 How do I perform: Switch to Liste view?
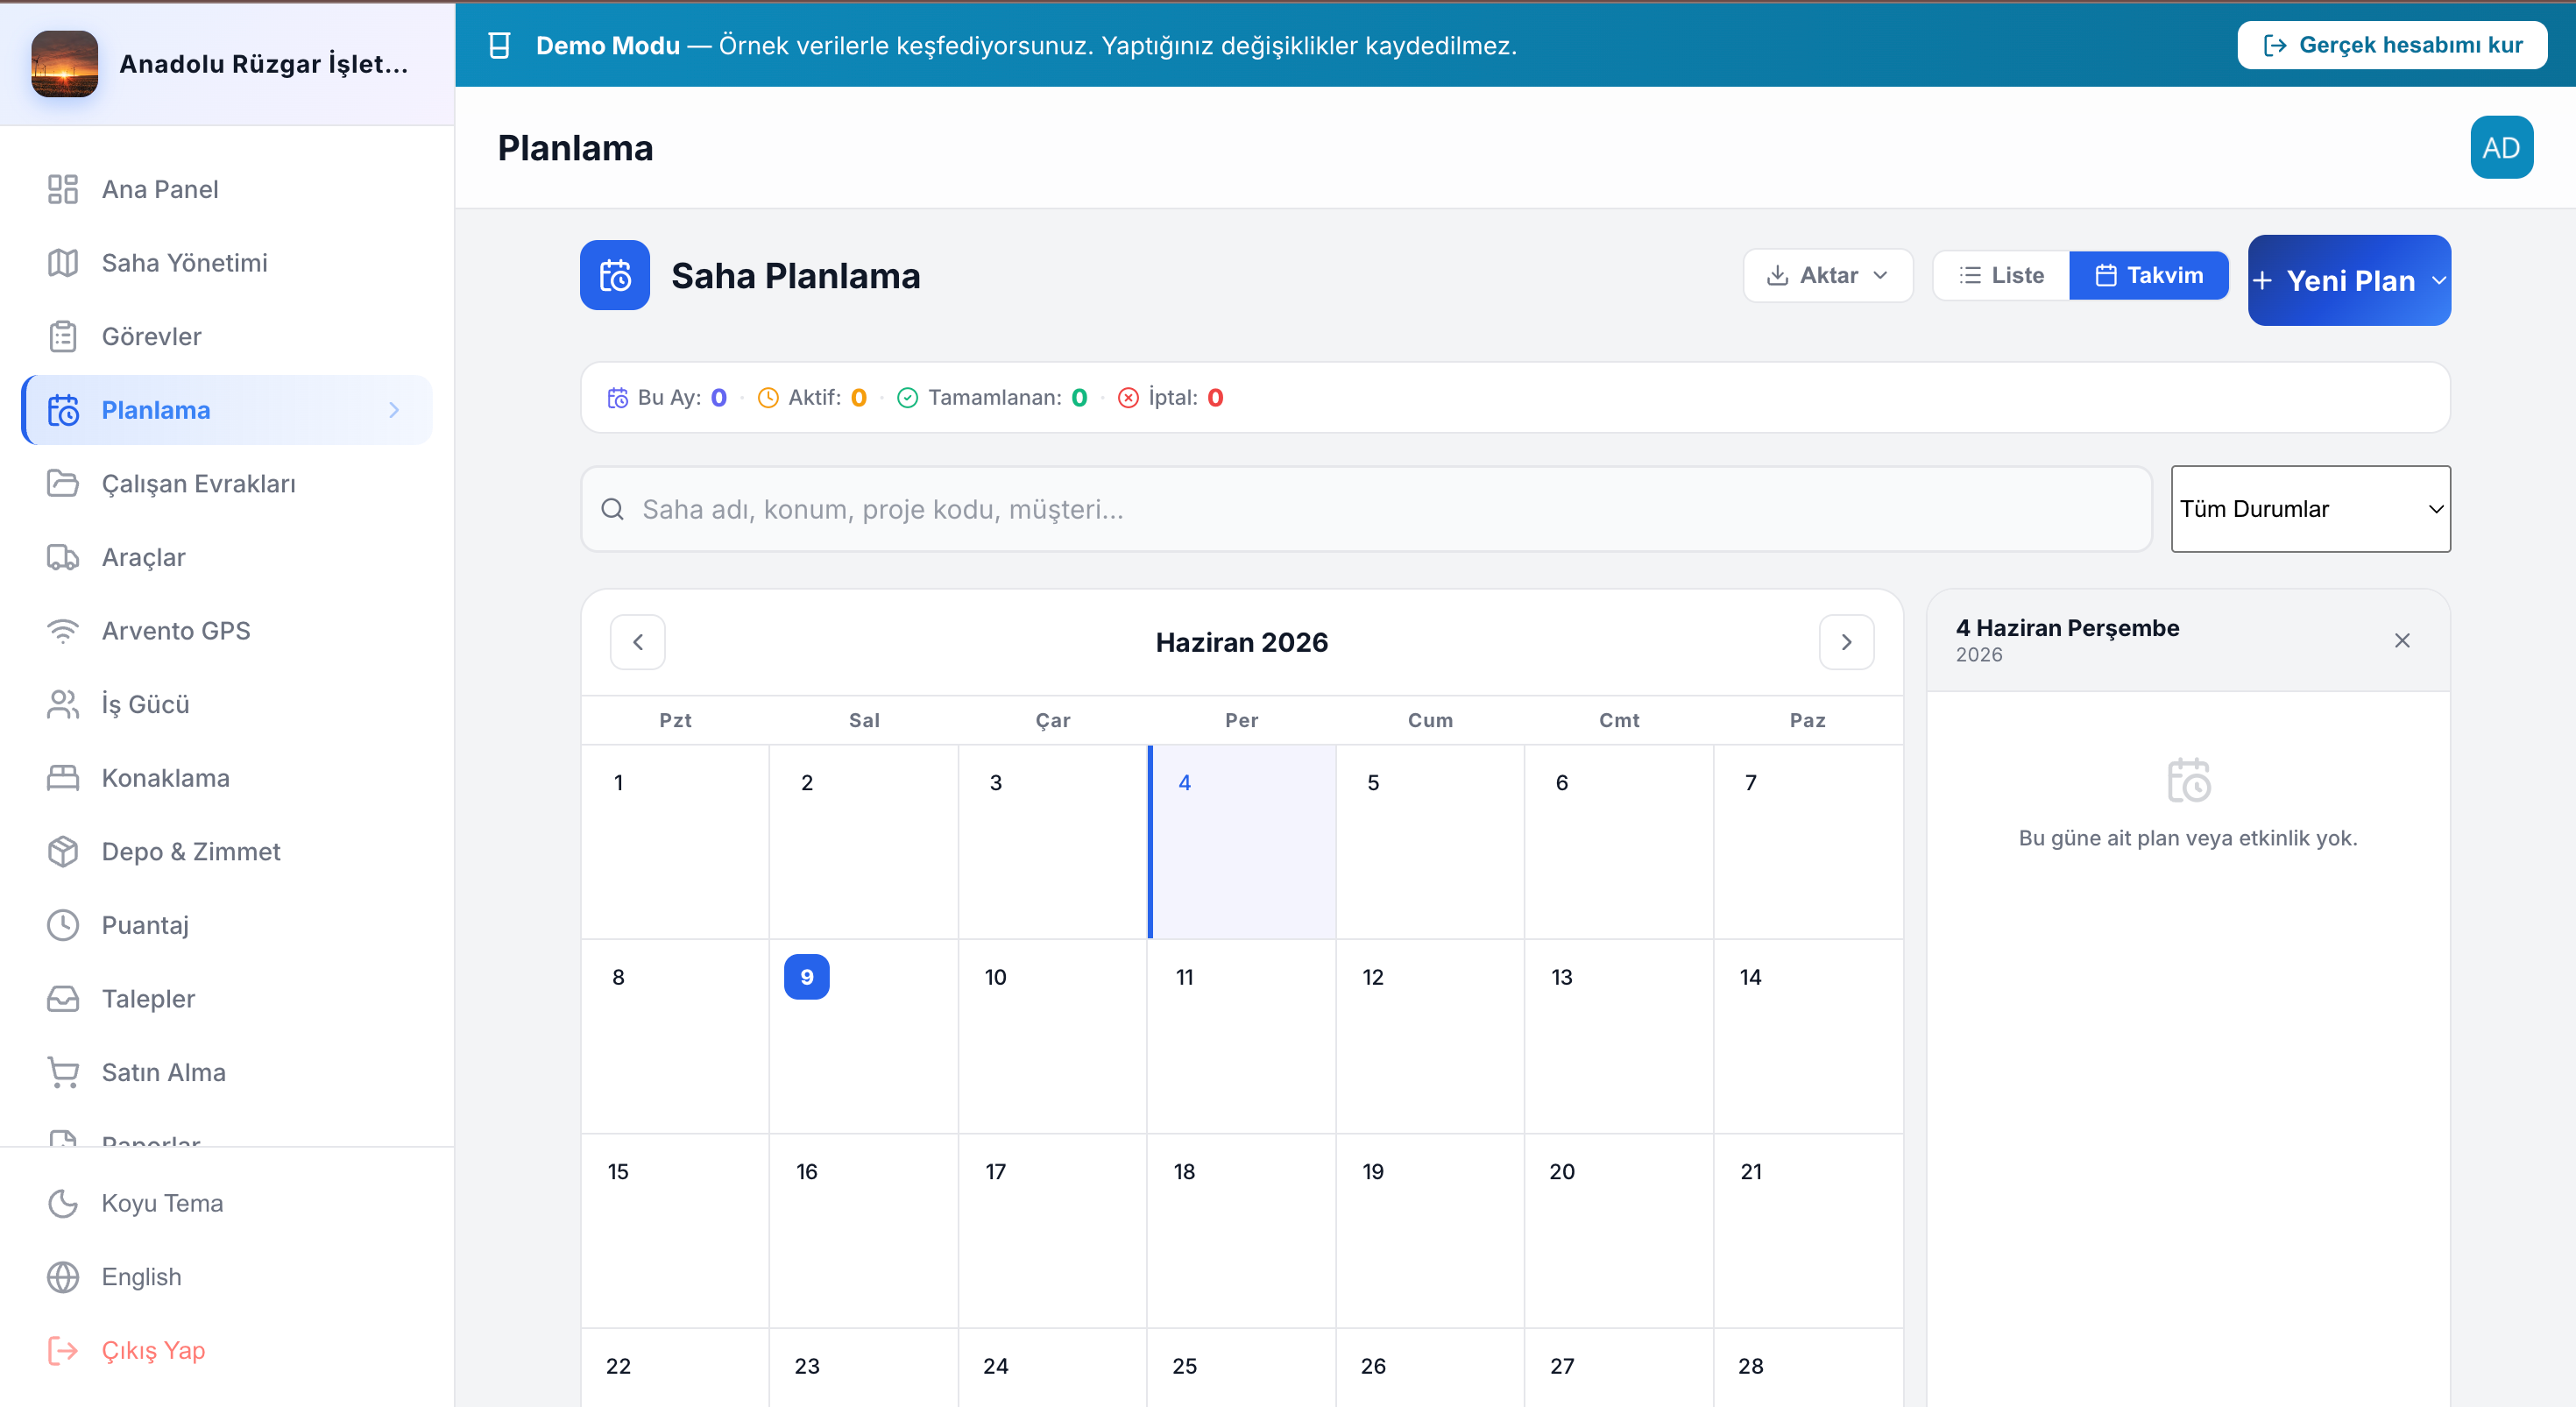click(2001, 275)
